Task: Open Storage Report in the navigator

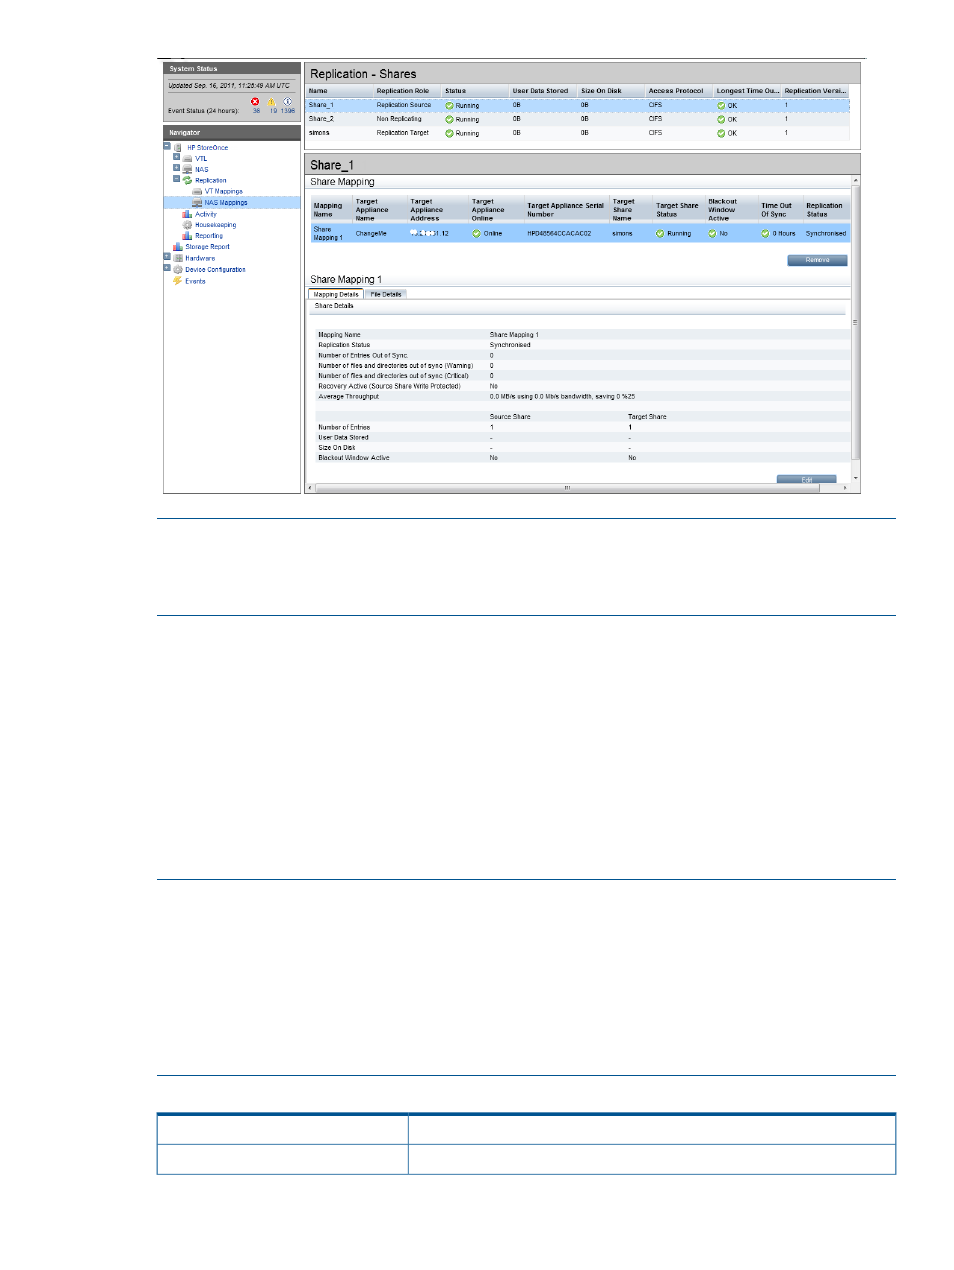Action: (x=207, y=247)
